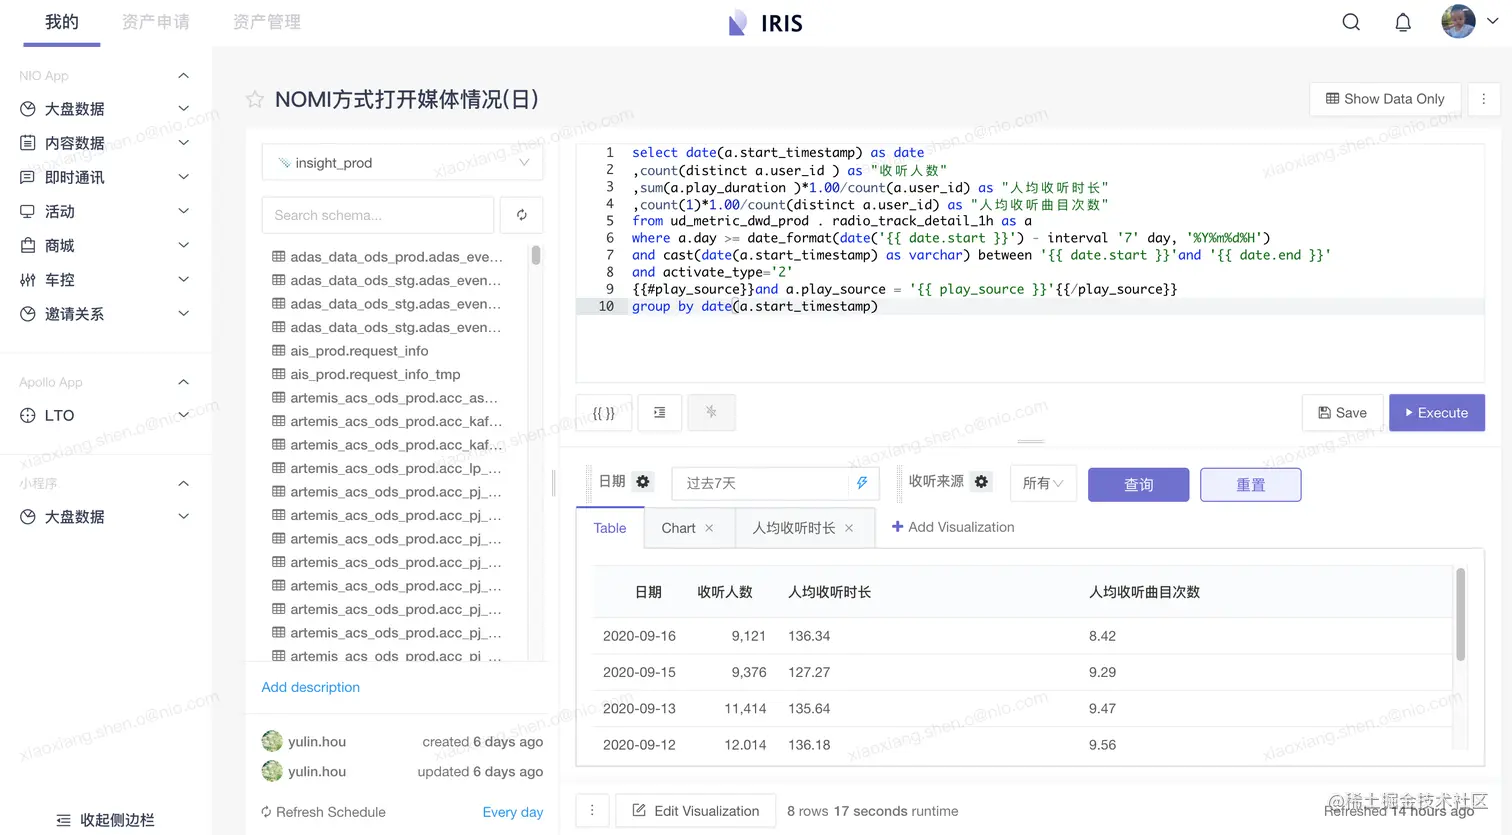The width and height of the screenshot is (1512, 835).
Task: Click the 2020-09-16 date cell
Action: coord(640,636)
